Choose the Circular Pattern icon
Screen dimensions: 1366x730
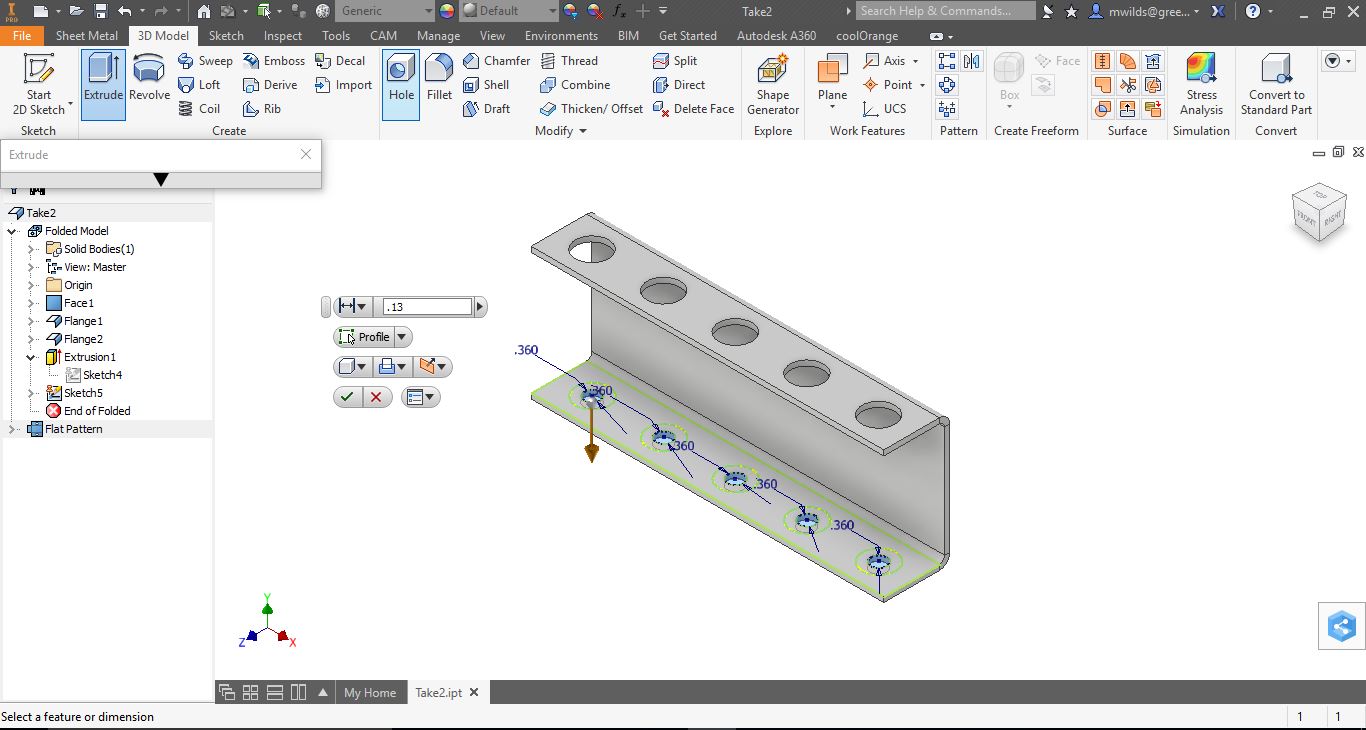point(947,85)
